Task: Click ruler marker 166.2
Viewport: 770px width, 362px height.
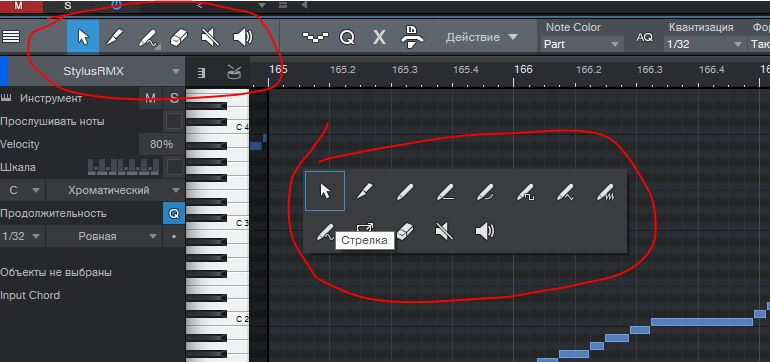Action: [589, 70]
